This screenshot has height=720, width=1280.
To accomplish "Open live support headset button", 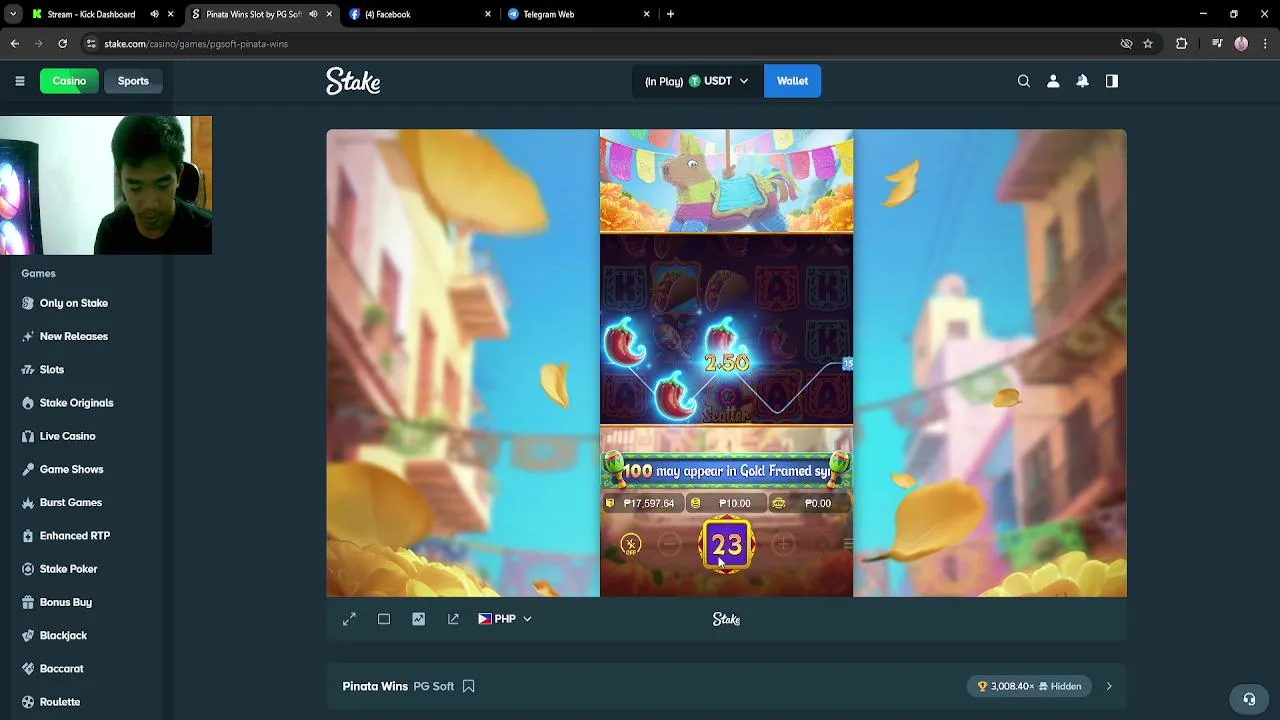I will 1249,699.
